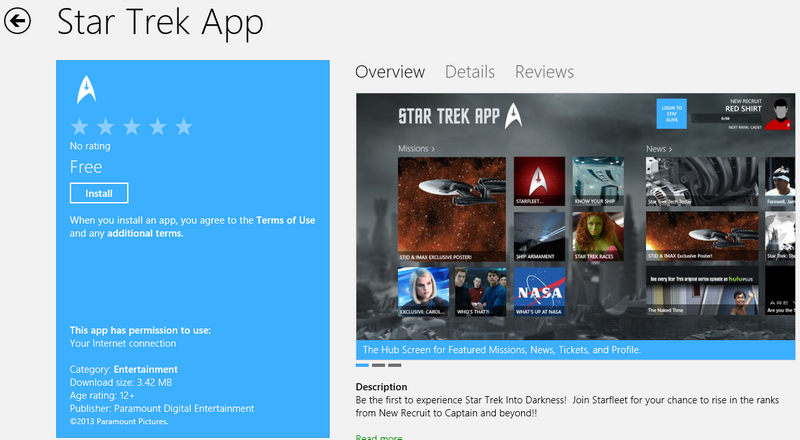Select the first screenshot page indicator

[362, 366]
